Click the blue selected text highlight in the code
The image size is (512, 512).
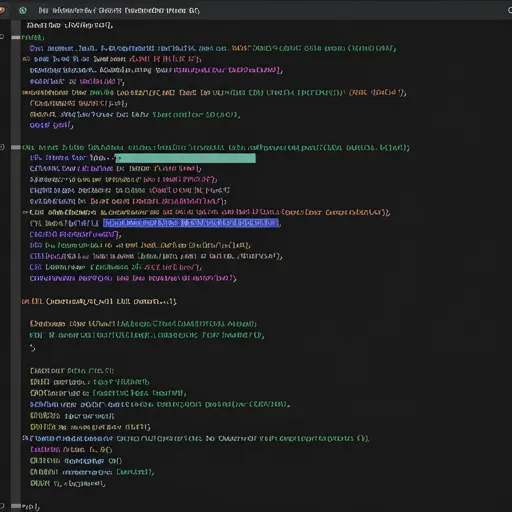191,223
